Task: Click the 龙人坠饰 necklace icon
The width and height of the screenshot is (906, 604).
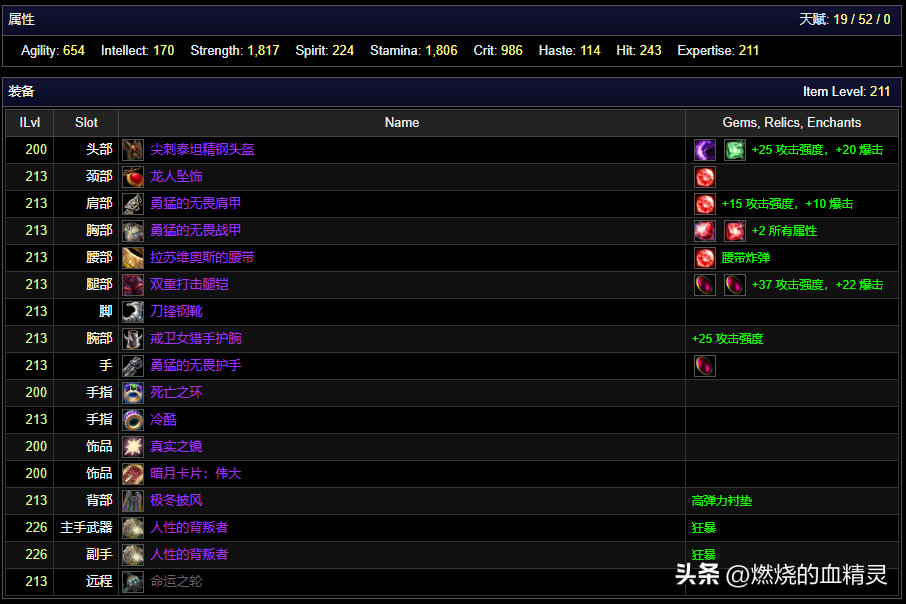Action: tap(133, 177)
